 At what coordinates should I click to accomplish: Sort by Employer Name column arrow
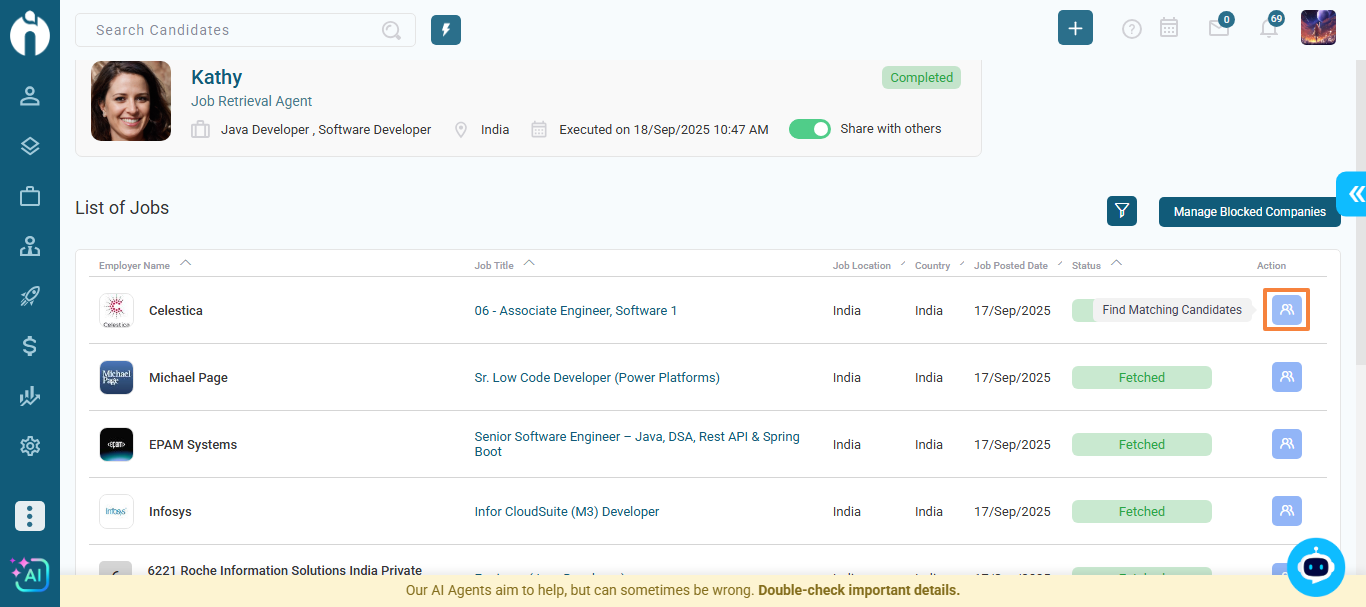pyautogui.click(x=185, y=264)
